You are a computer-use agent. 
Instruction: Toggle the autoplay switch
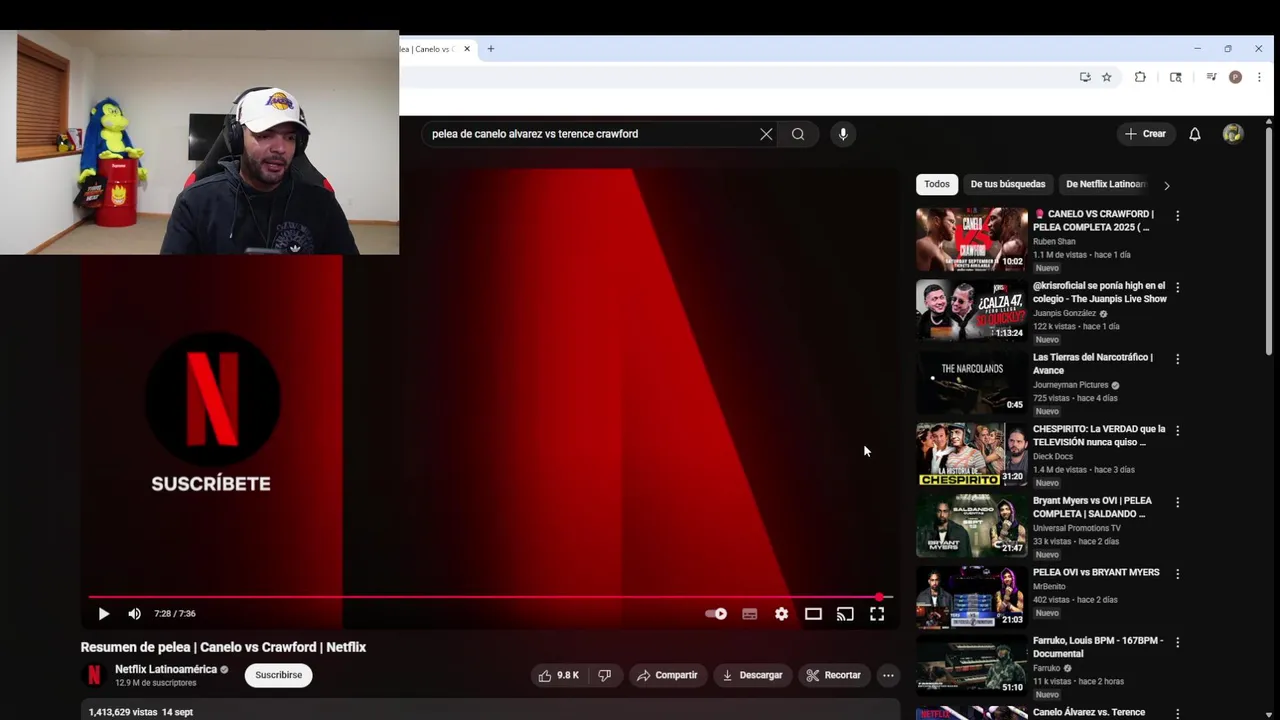pos(716,614)
